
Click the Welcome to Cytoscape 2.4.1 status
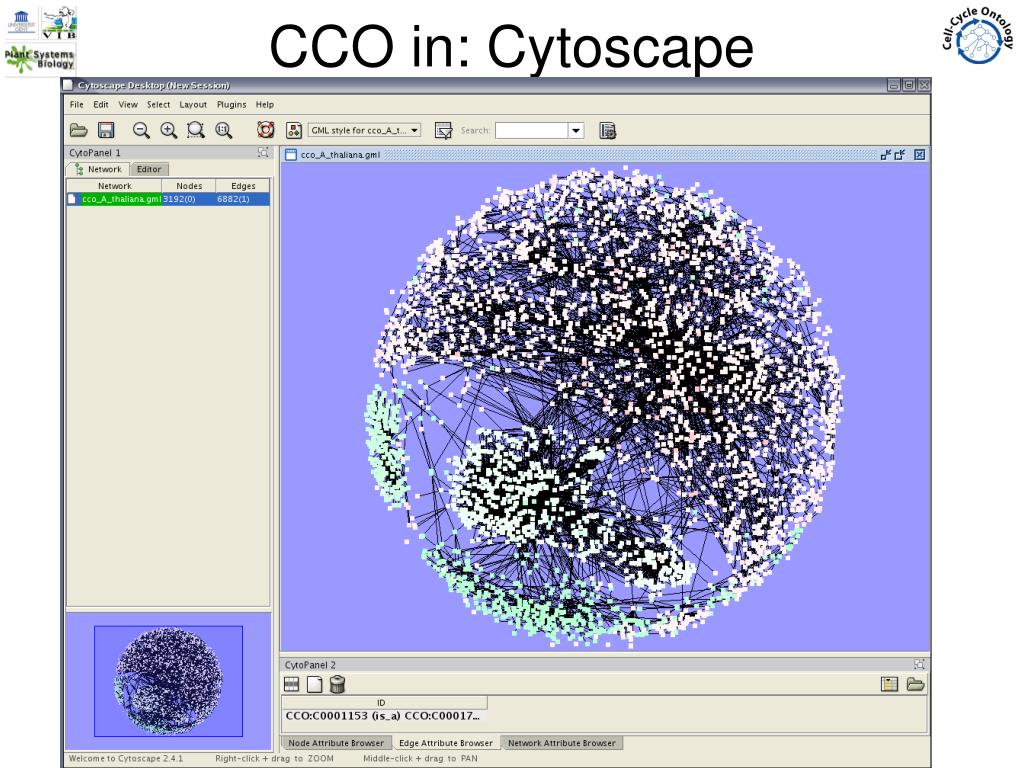pos(126,758)
